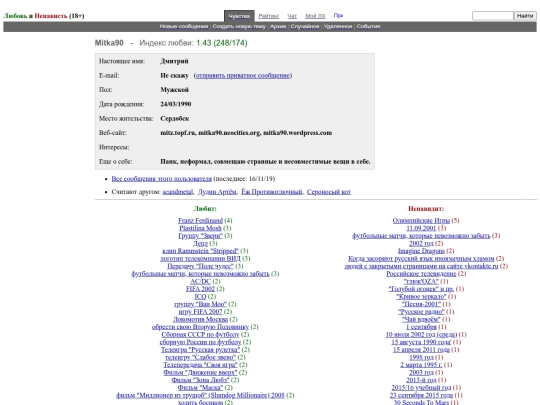Viewport: 540px width, 405px height.
Task: Open the 15 апреля 2011 года topic
Action: point(421,349)
